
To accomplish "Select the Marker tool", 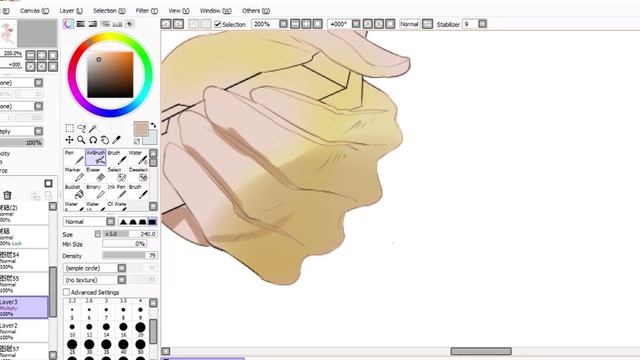I will click(x=74, y=174).
